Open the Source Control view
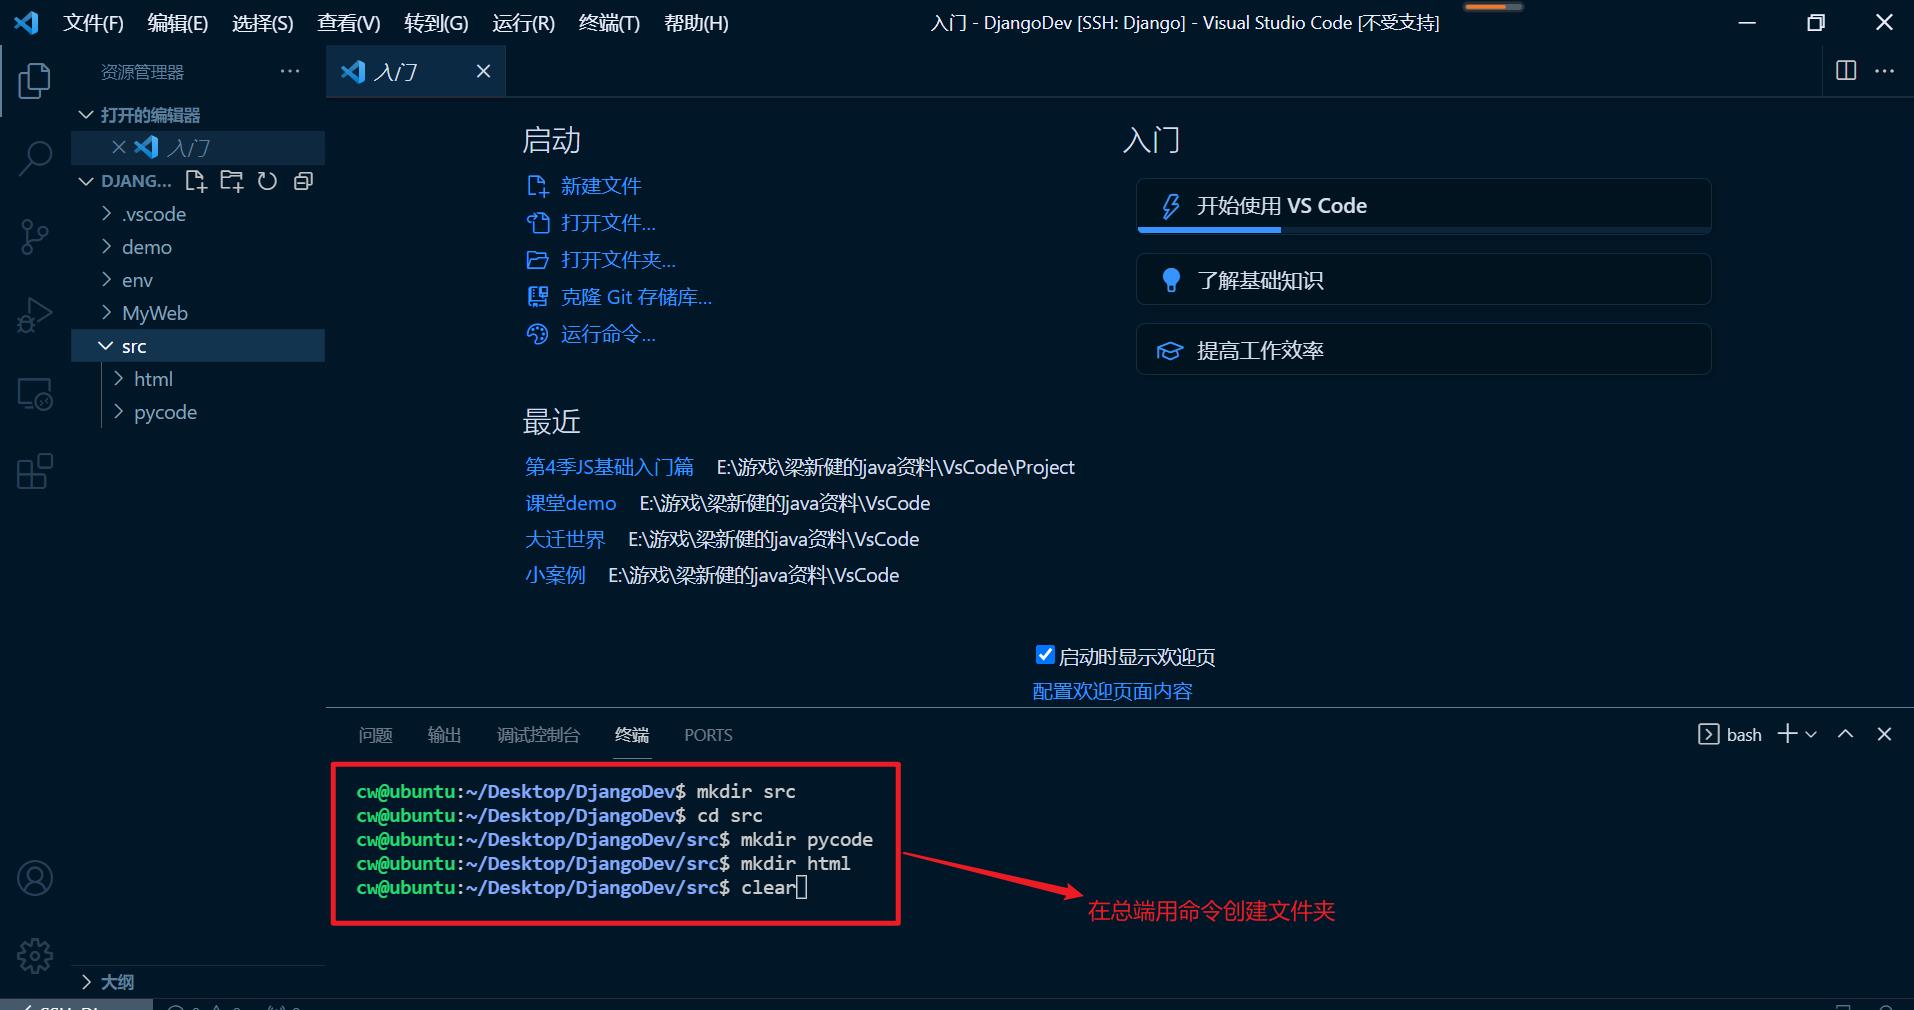Viewport: 1914px width, 1010px height. click(34, 237)
